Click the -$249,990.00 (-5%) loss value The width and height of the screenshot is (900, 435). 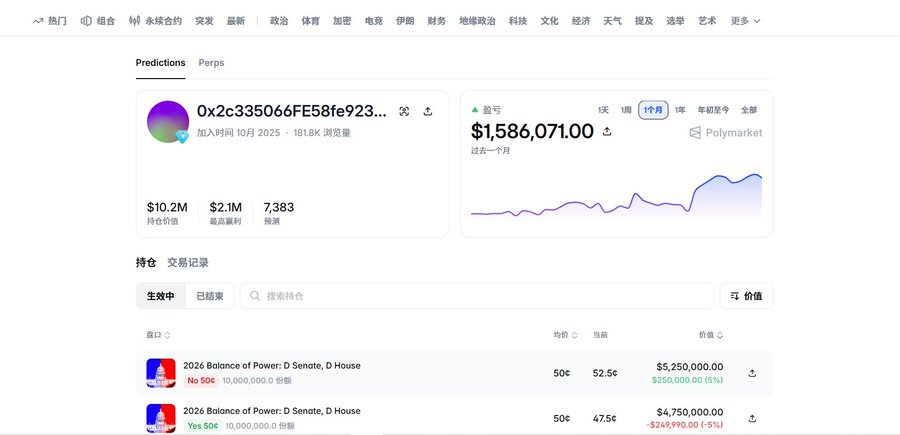pyautogui.click(x=685, y=425)
